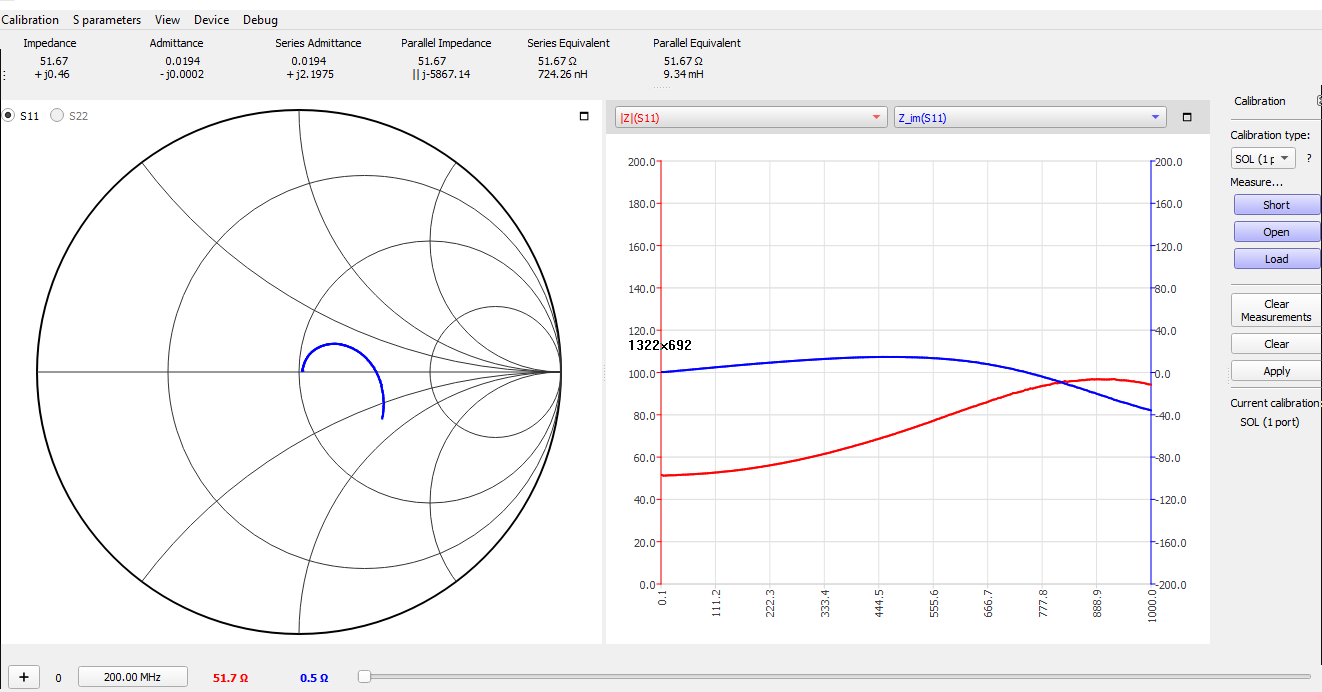Measure the Open standard
Viewport: 1322px width, 692px height.
(1276, 232)
